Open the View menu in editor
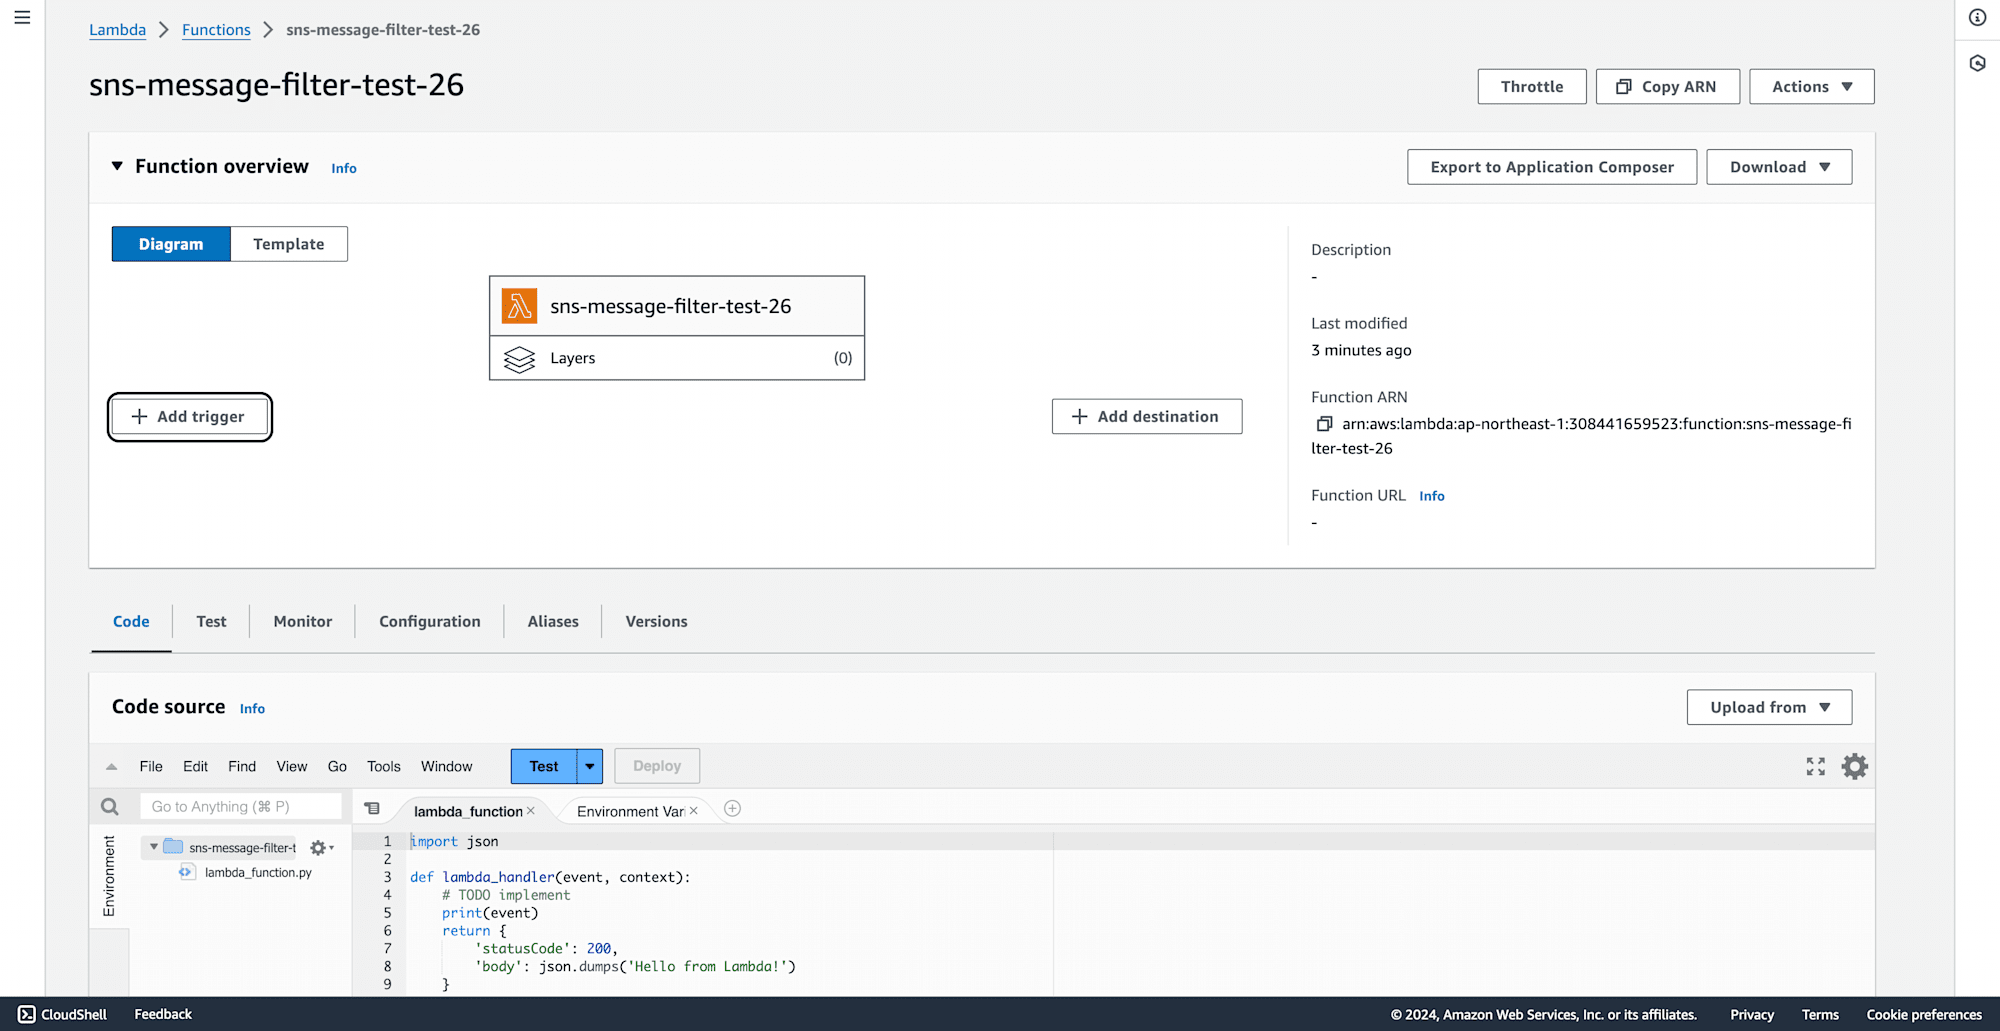The height and width of the screenshot is (1031, 2000). pos(292,766)
